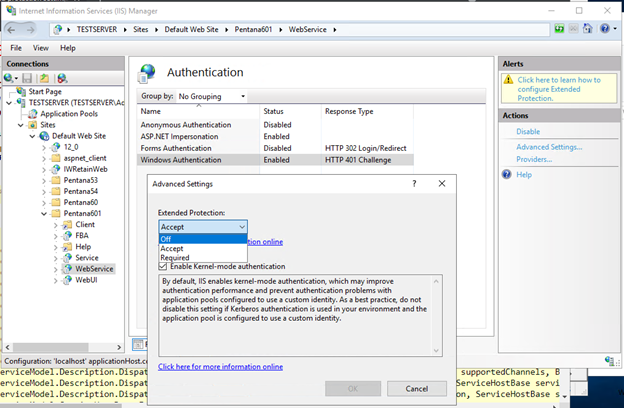
Task: Click the IIS Manager title bar icon
Action: pos(11,10)
